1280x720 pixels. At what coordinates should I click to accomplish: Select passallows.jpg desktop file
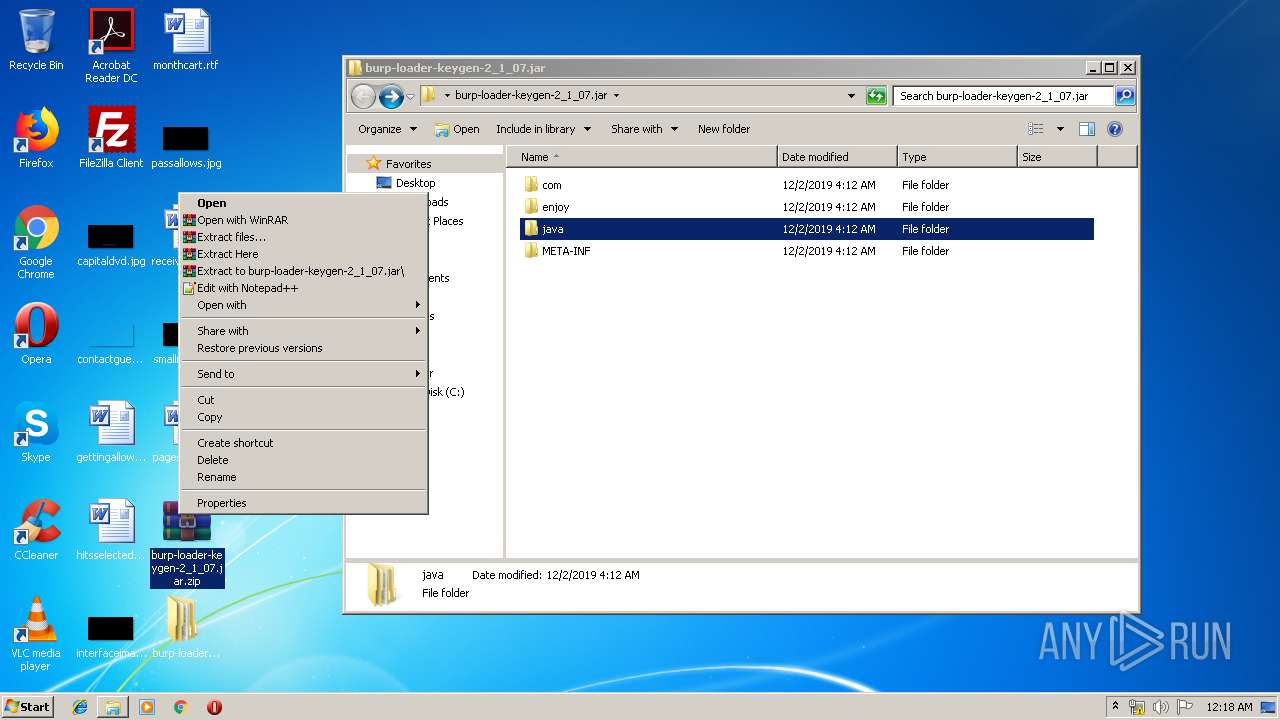[186, 145]
